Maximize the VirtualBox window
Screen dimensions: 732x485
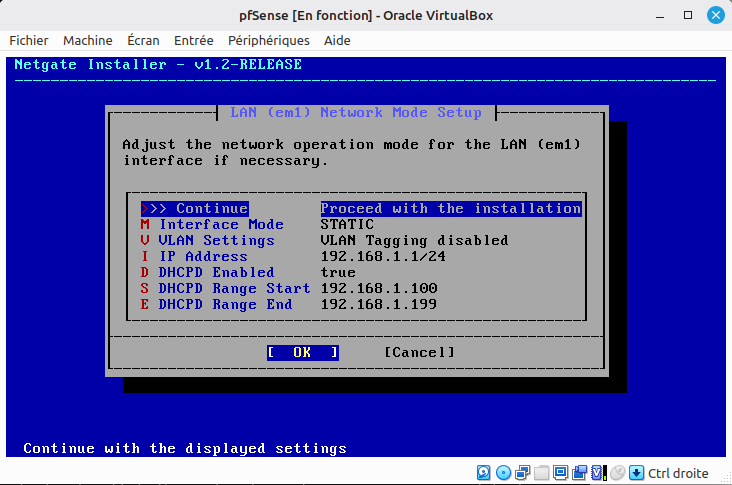point(688,15)
